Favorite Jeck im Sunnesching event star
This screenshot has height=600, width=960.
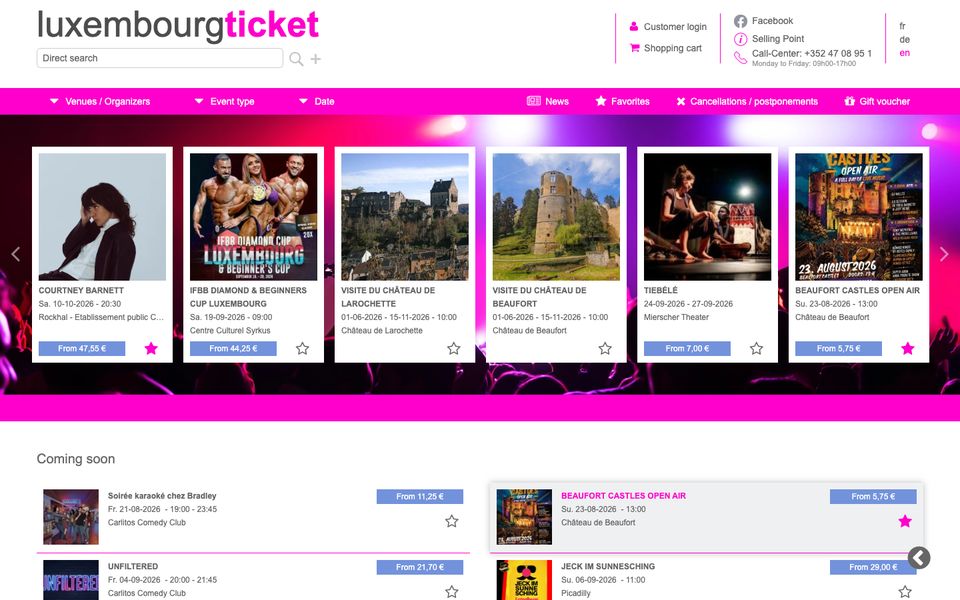click(x=905, y=591)
